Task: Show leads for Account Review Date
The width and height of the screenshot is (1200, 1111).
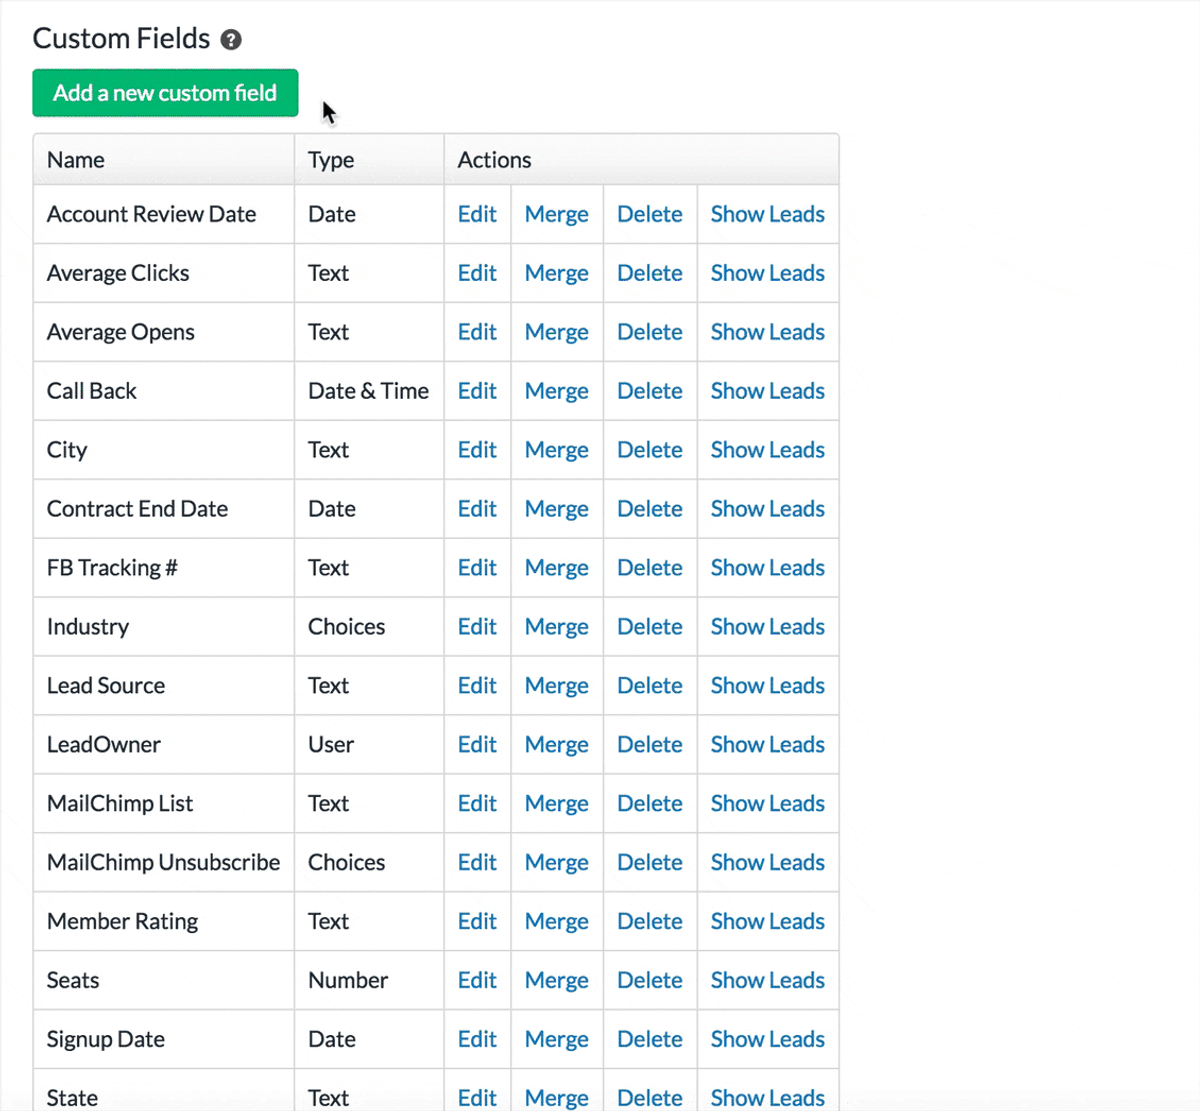Action: pos(768,214)
